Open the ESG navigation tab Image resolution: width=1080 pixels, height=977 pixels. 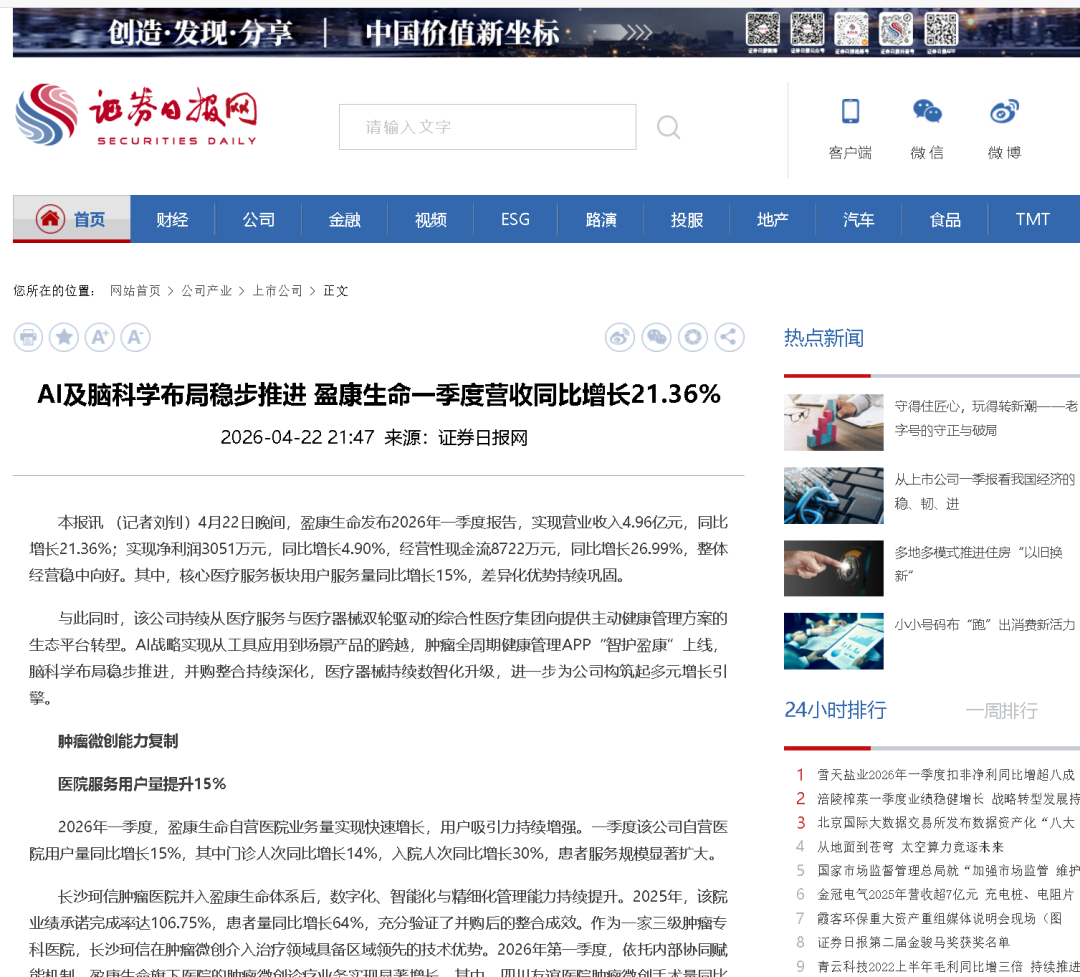[x=515, y=219]
